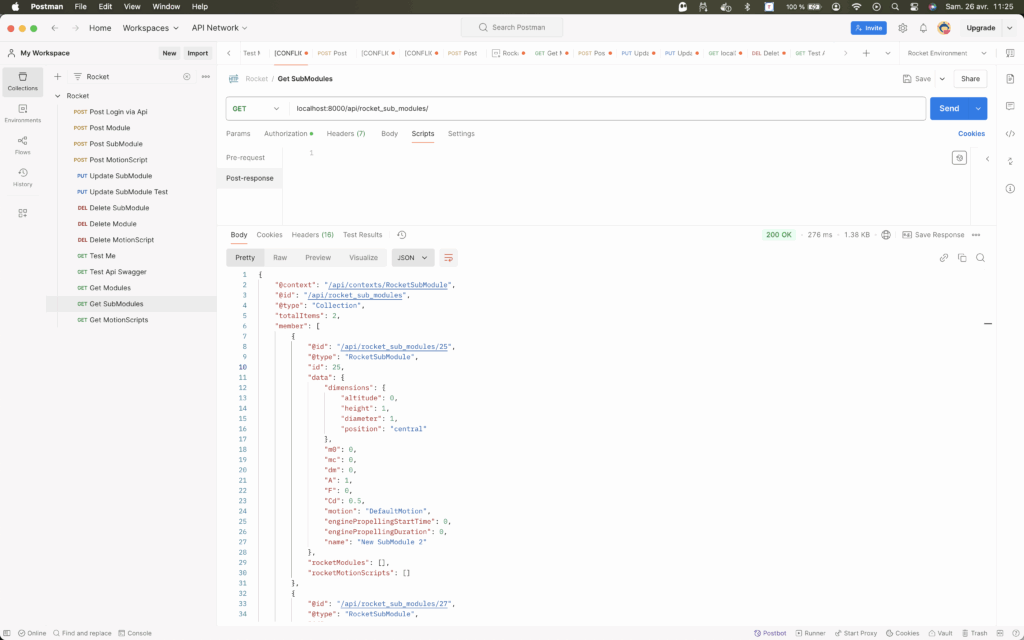Open response history clock icon
The width and height of the screenshot is (1024, 640).
402,235
